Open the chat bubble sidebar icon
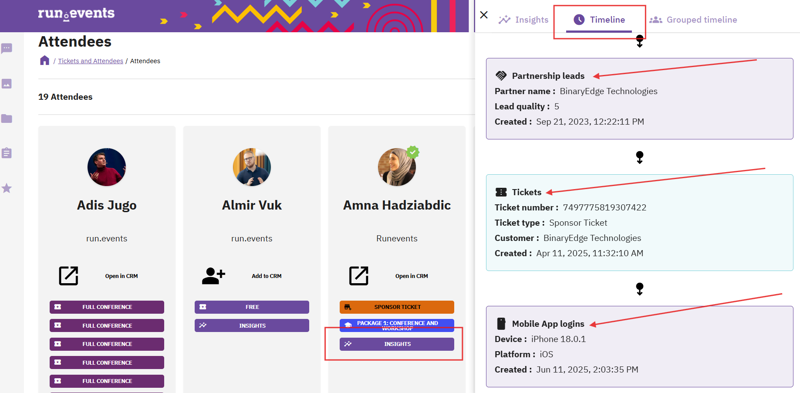The width and height of the screenshot is (800, 393). click(7, 49)
